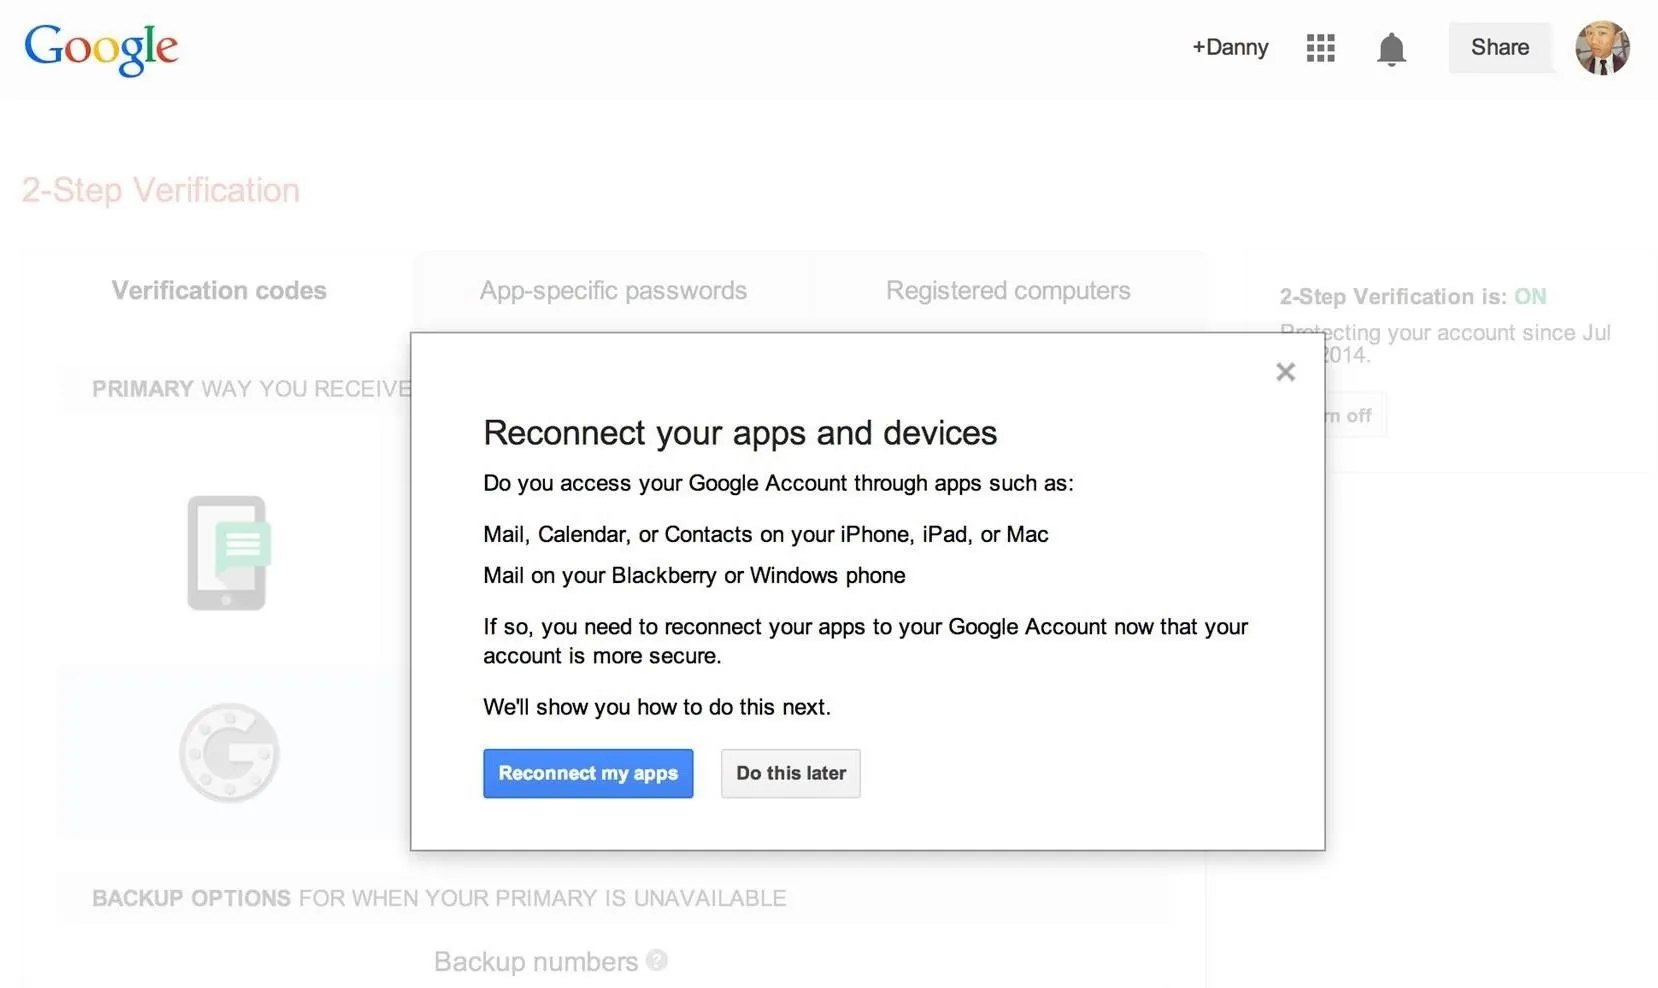Click the PRIMARY WAY YOU RECEIVE header
The height and width of the screenshot is (988, 1658).
251,389
